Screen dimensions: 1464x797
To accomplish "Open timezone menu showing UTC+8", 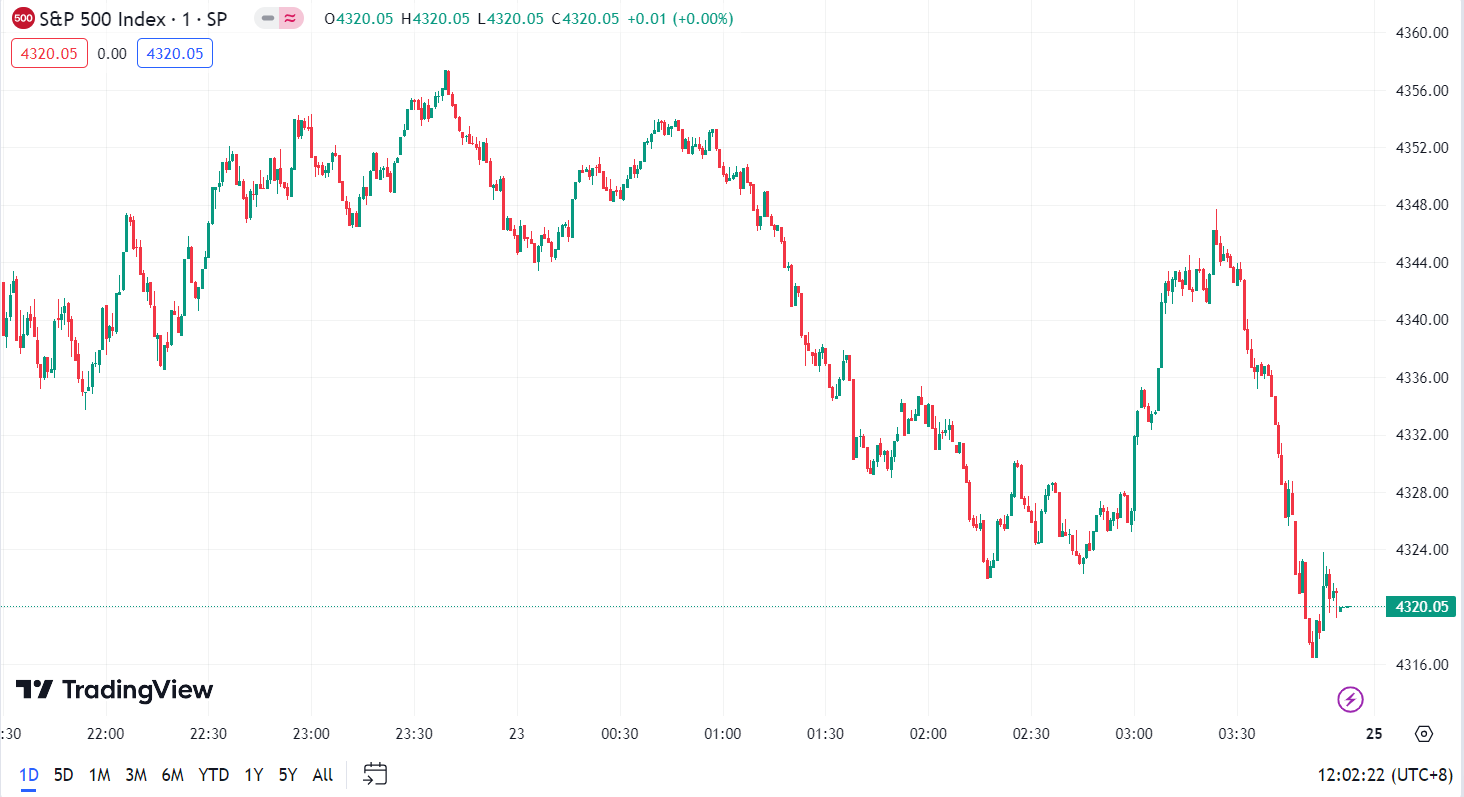I will [x=1385, y=774].
